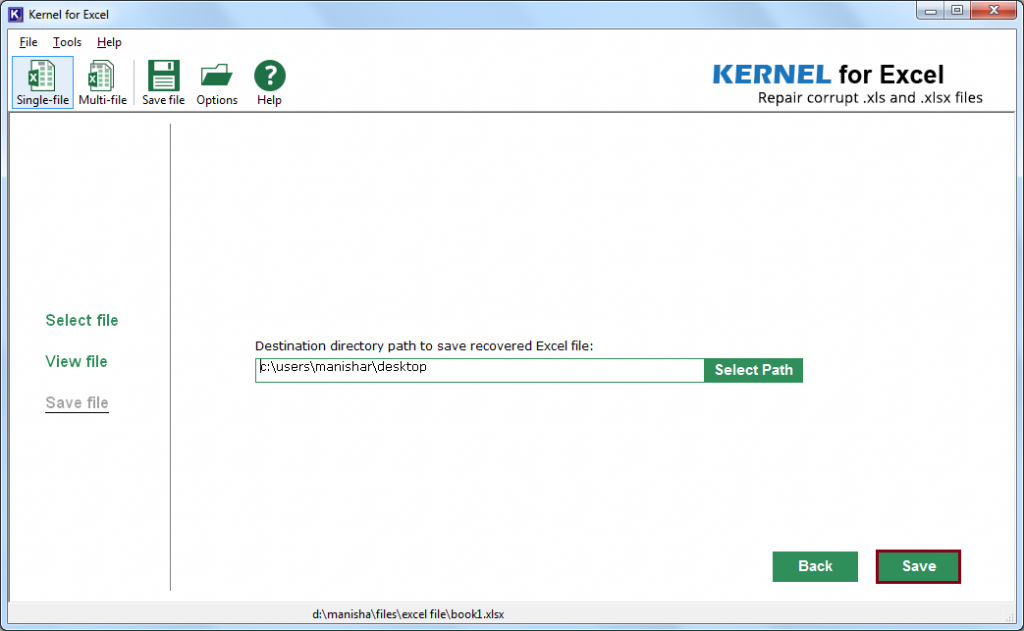Go to the View file step

click(76, 361)
